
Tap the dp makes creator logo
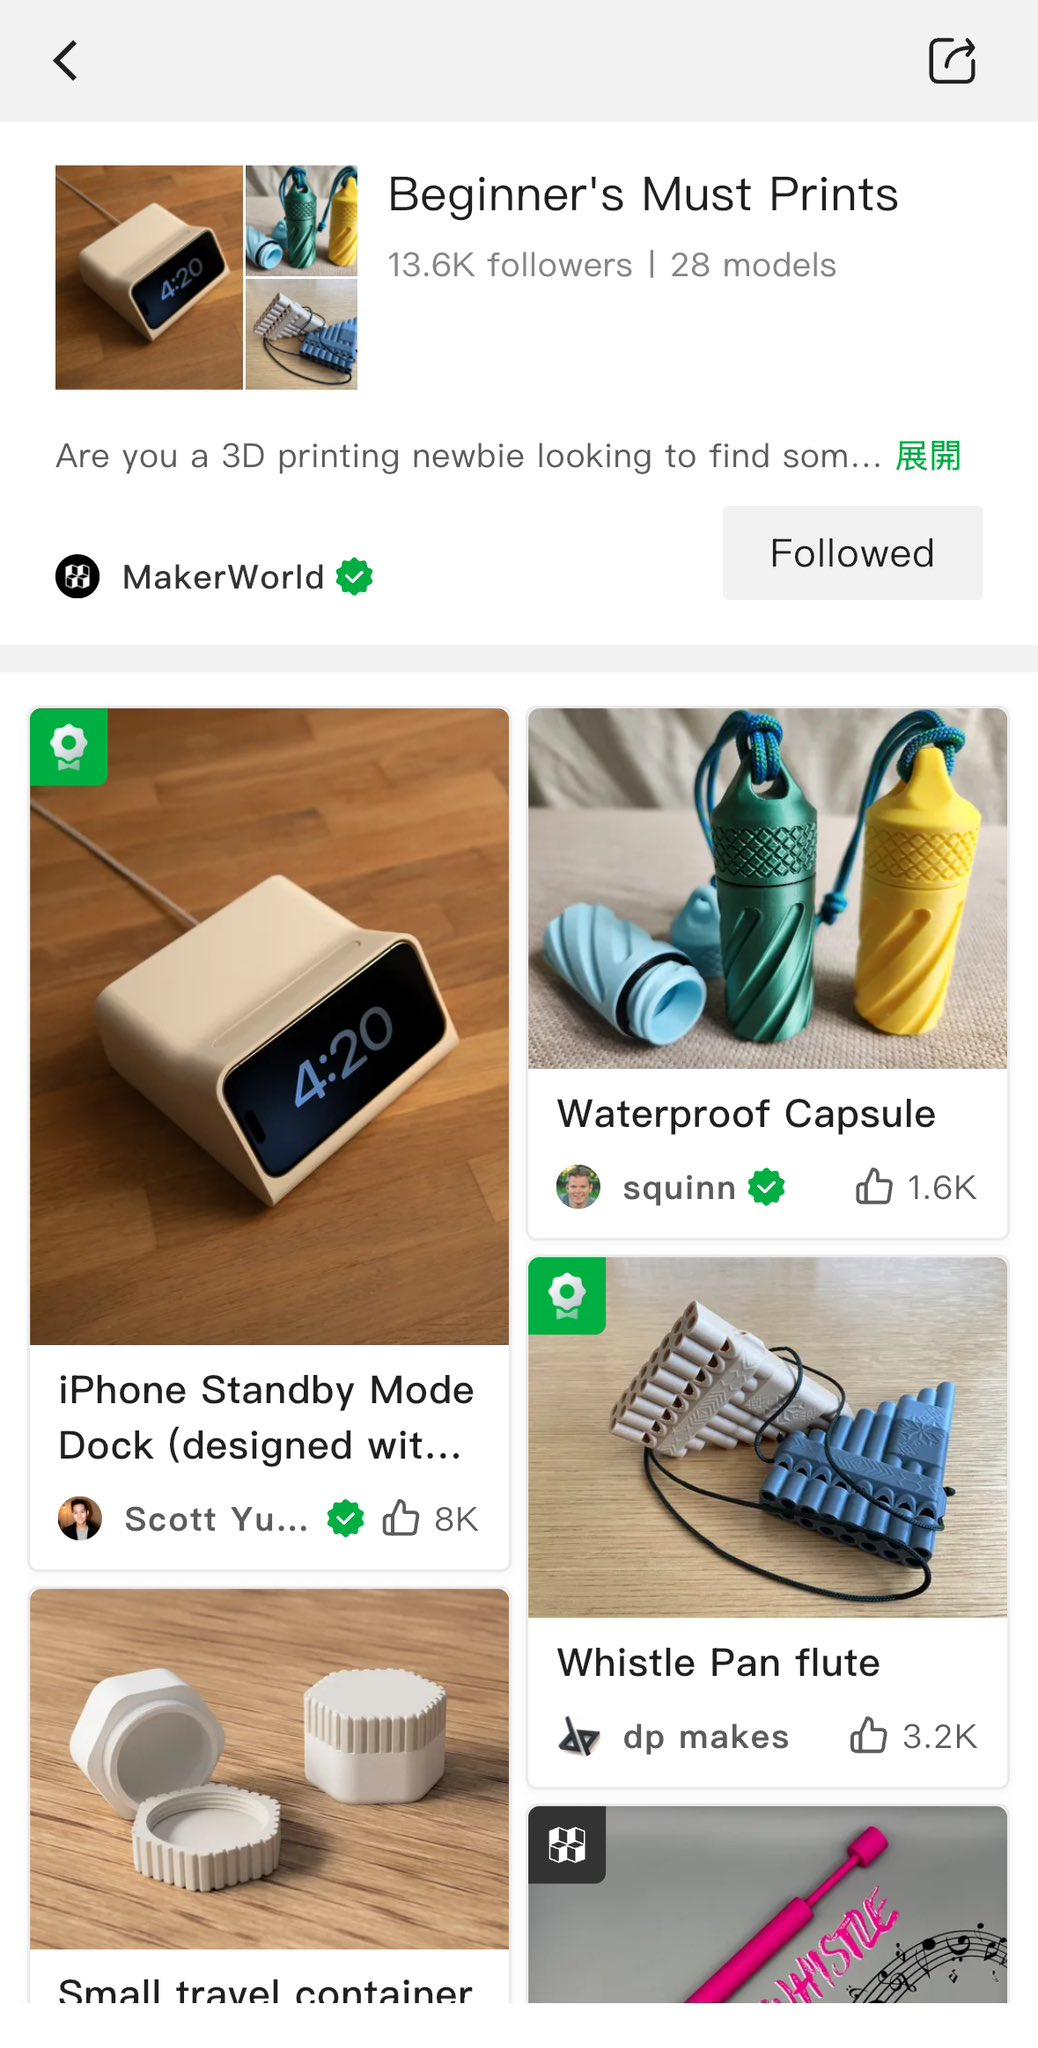point(579,1736)
